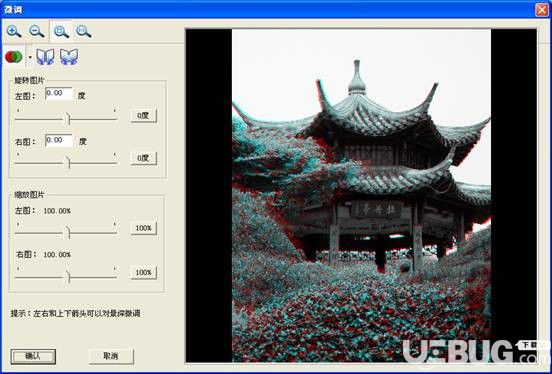Click the red-green anaglyph mode icon
This screenshot has width=552, height=374.
(x=14, y=57)
